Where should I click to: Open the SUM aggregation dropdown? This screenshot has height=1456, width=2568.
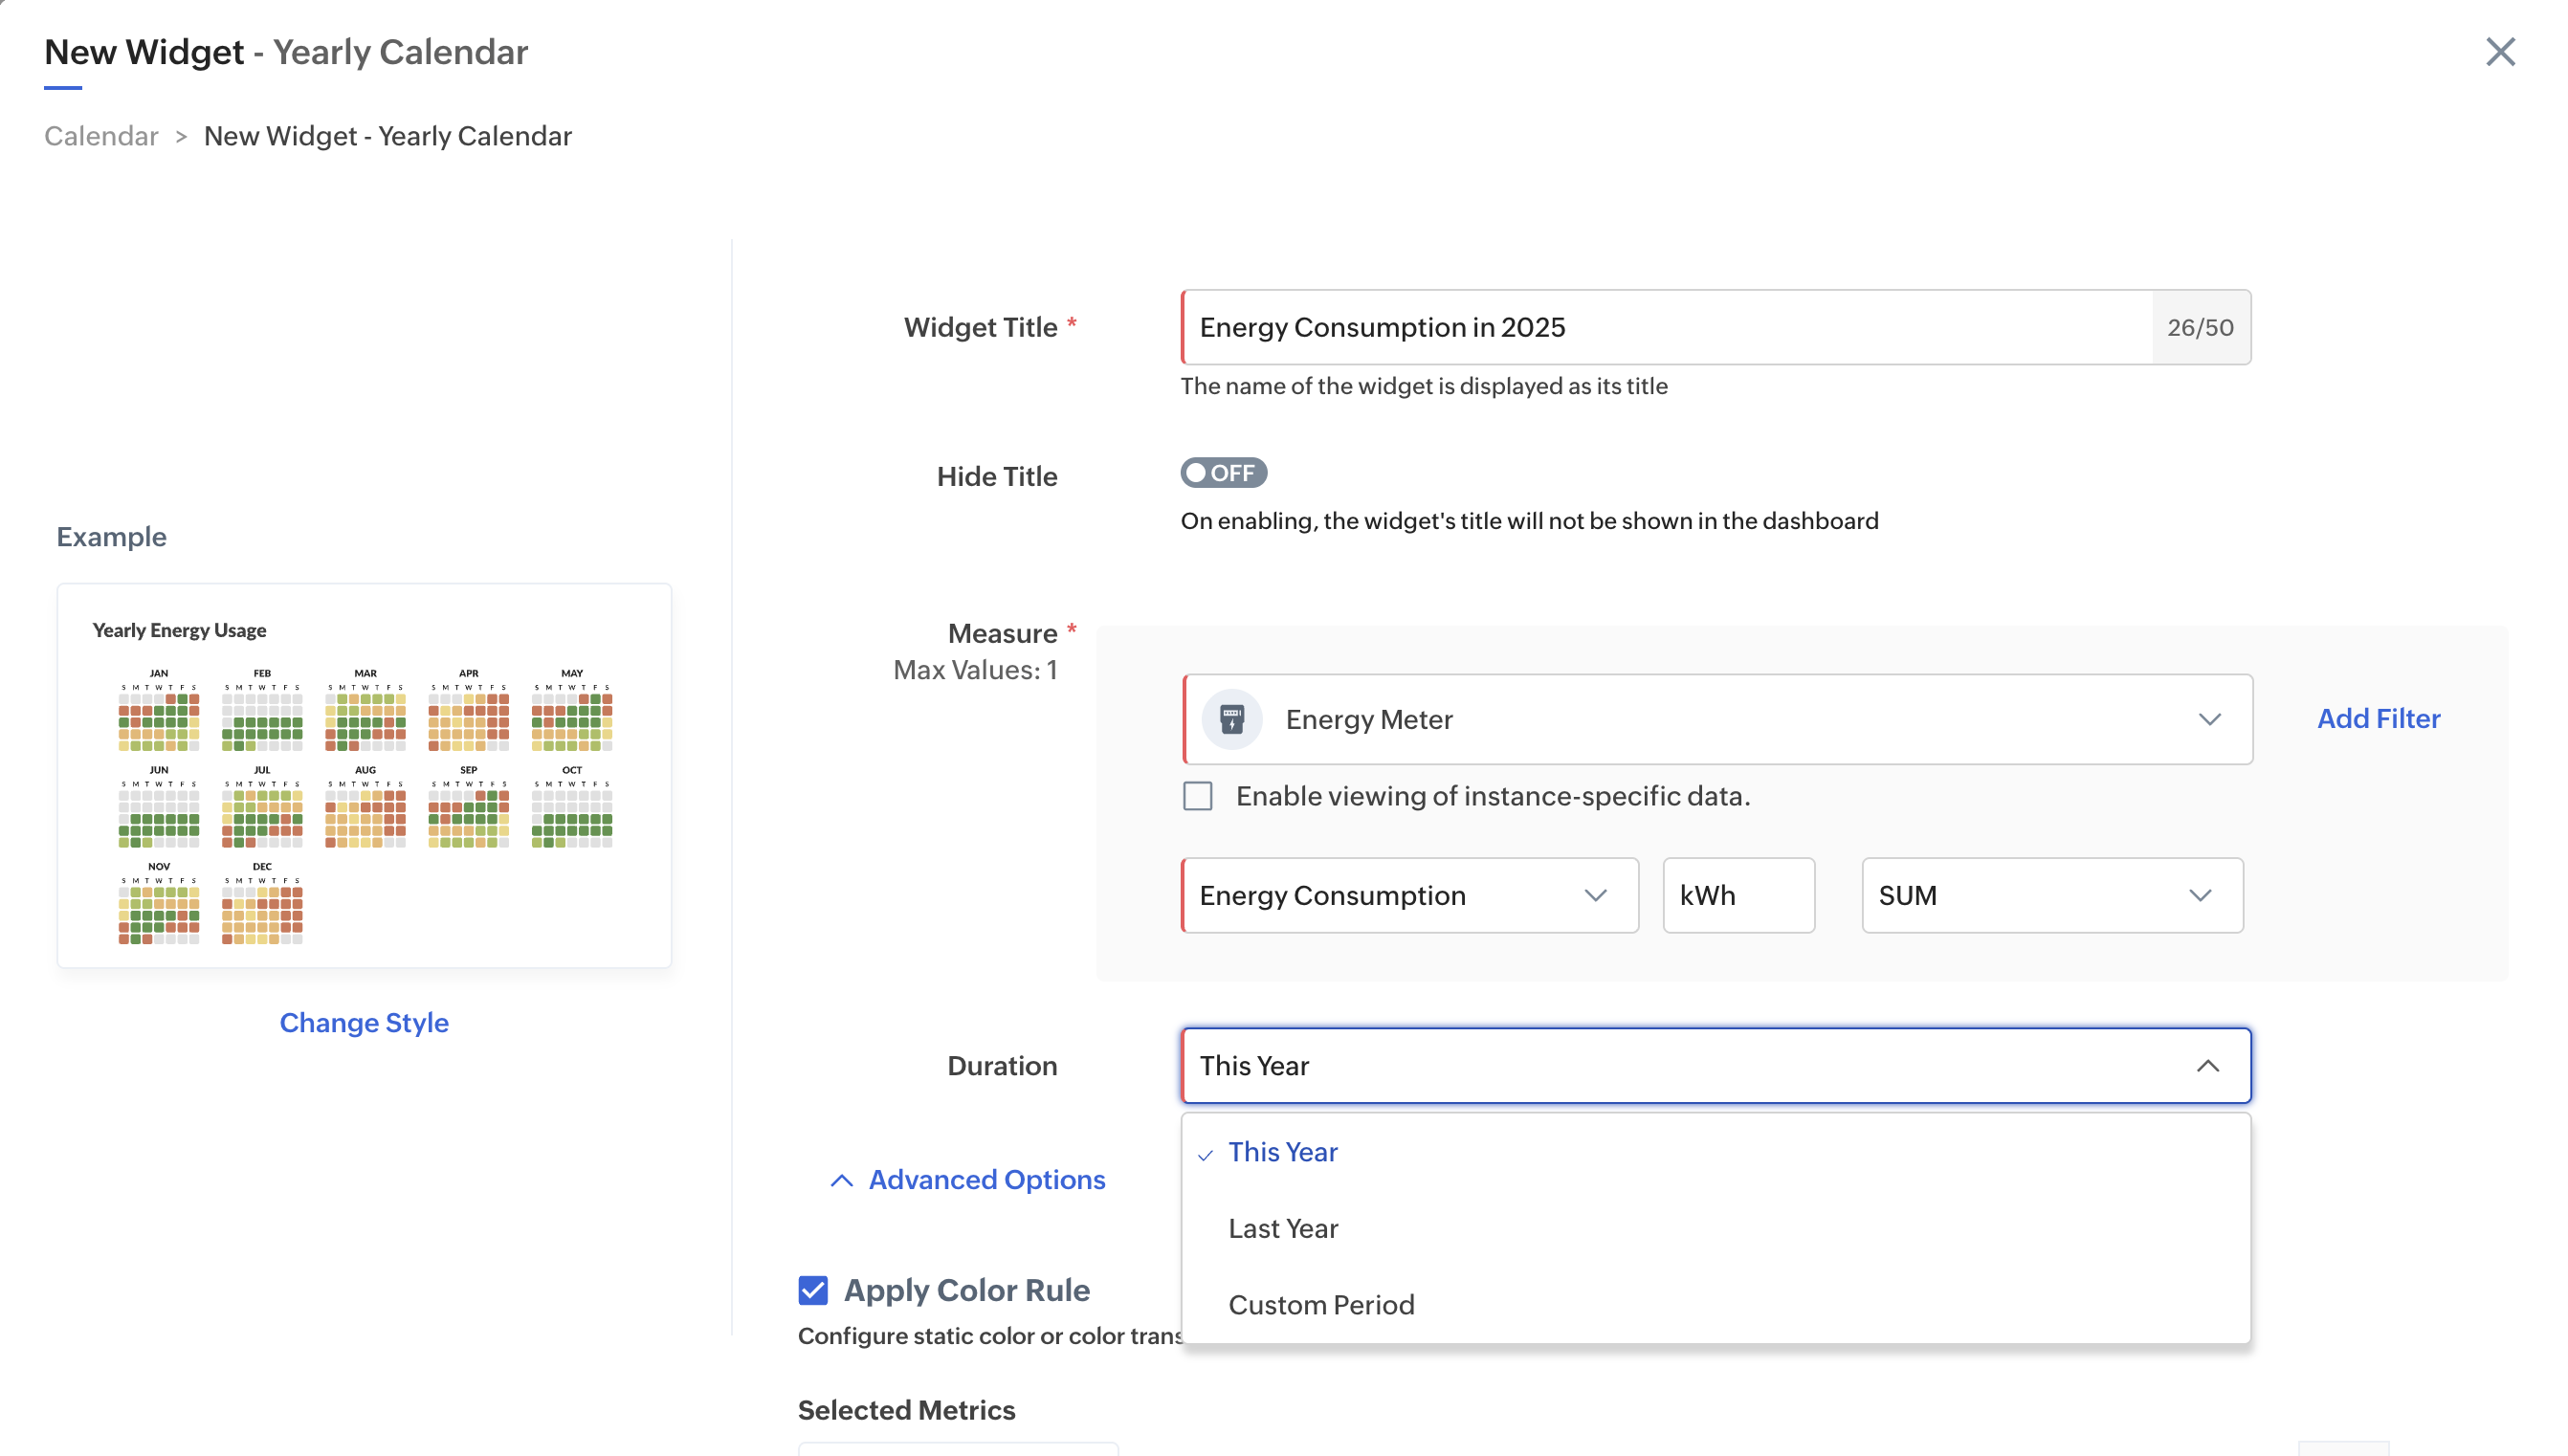coord(2050,895)
